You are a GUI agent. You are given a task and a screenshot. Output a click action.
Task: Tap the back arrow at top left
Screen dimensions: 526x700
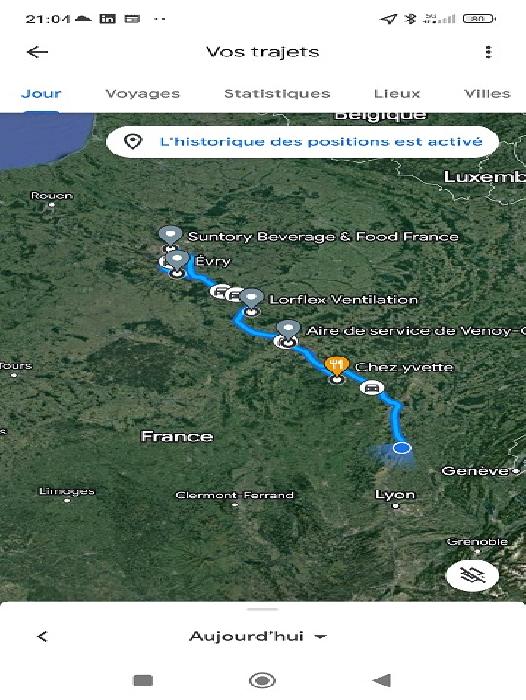pos(38,52)
